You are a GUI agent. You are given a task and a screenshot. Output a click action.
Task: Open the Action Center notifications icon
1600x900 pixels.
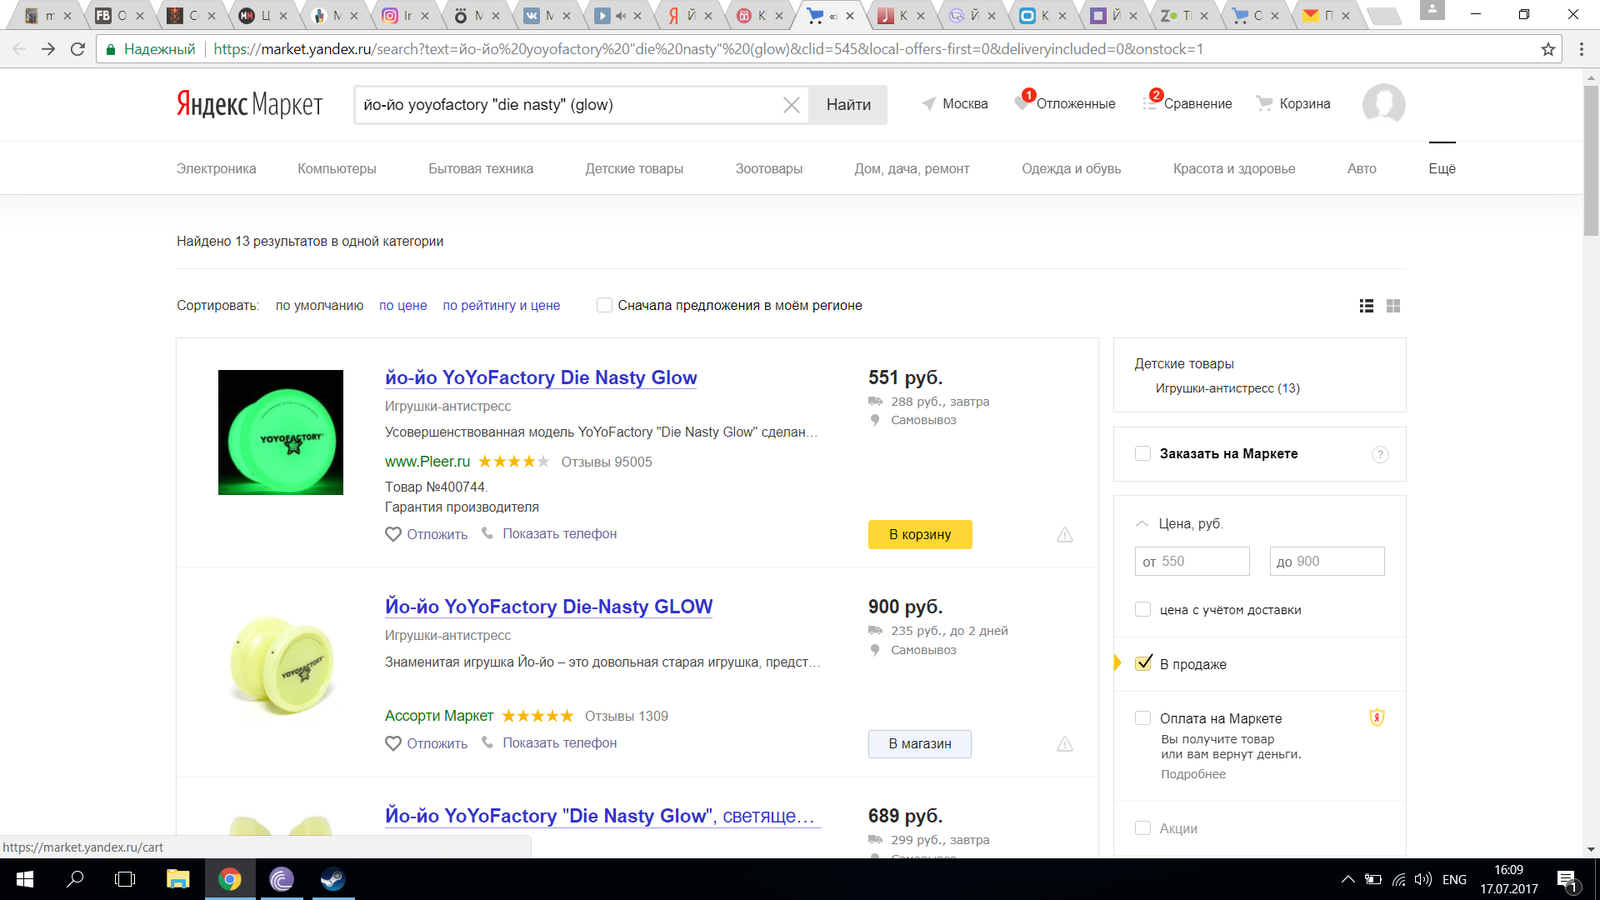pyautogui.click(x=1567, y=880)
